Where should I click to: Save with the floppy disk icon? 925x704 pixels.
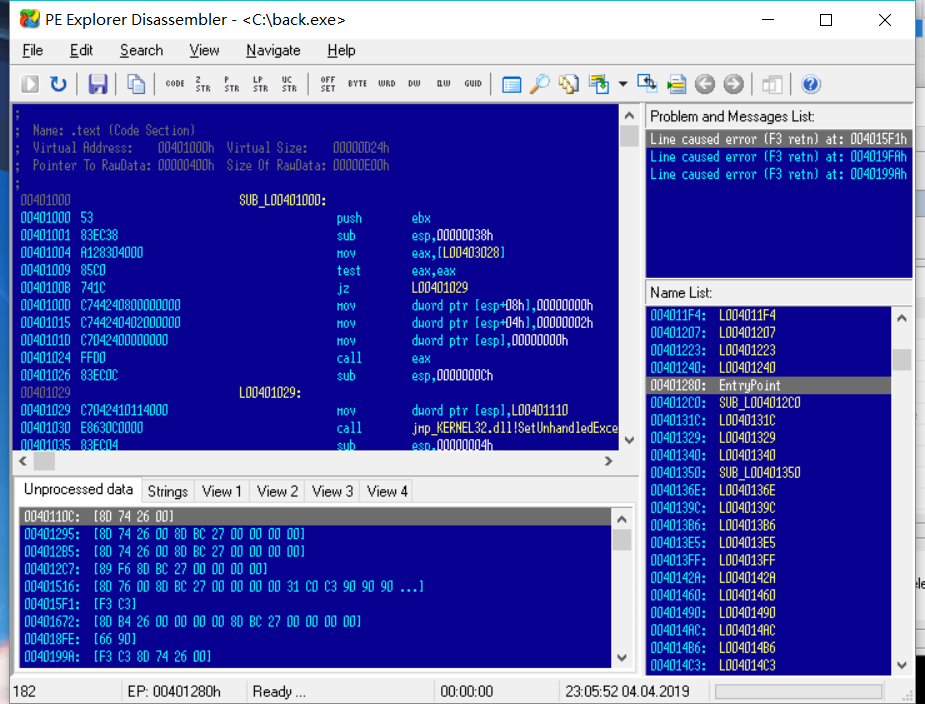tap(97, 84)
